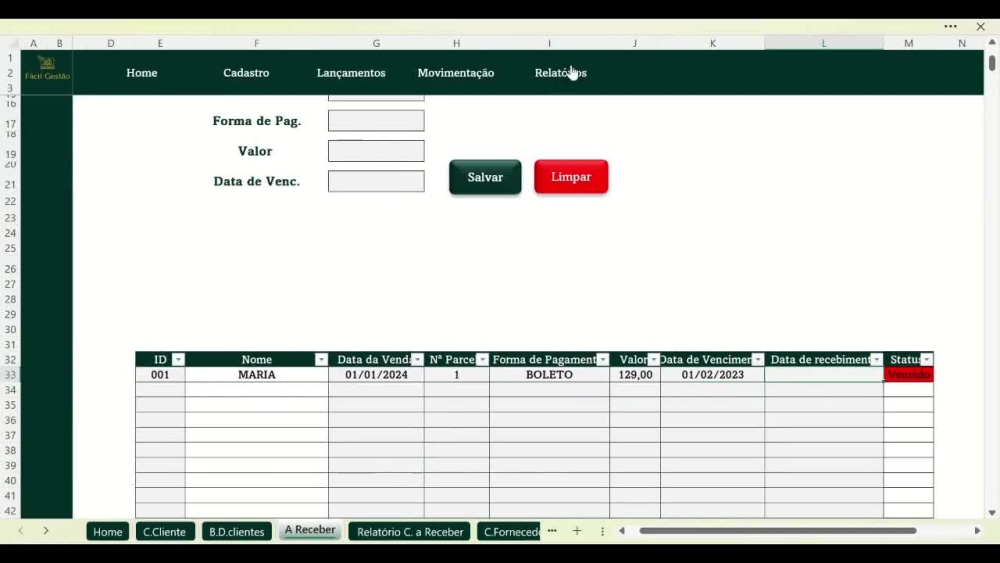Open the Lançamentos navigation menu
The width and height of the screenshot is (1000, 563).
(351, 73)
